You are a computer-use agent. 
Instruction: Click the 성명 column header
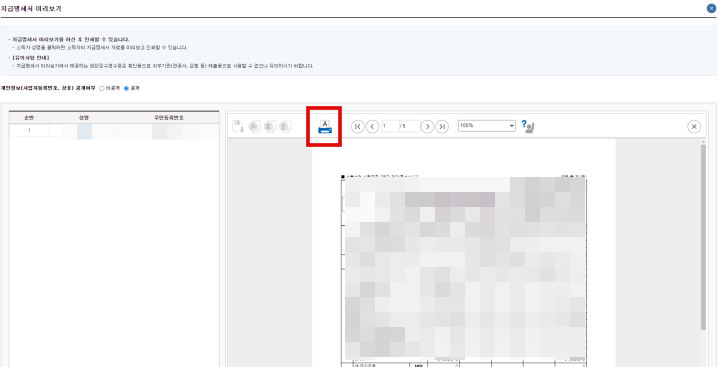(84, 118)
